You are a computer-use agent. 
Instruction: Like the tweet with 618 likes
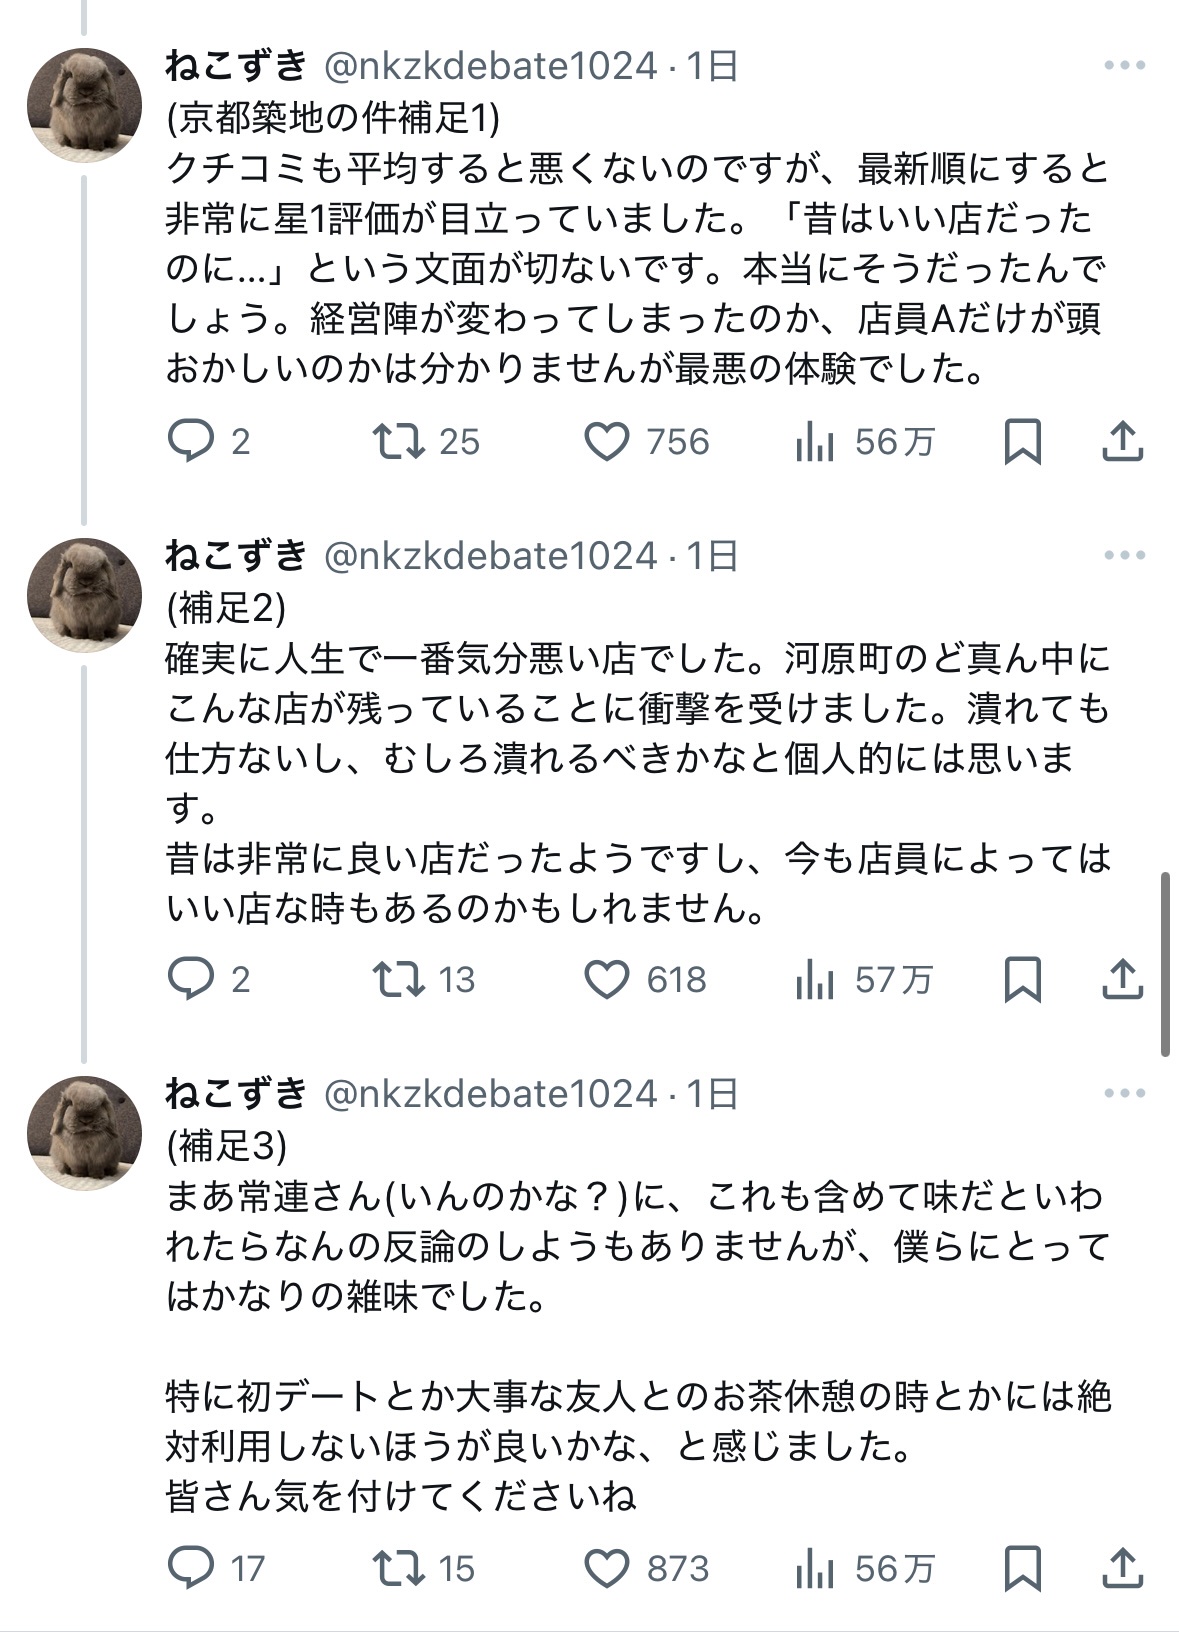pyautogui.click(x=607, y=979)
